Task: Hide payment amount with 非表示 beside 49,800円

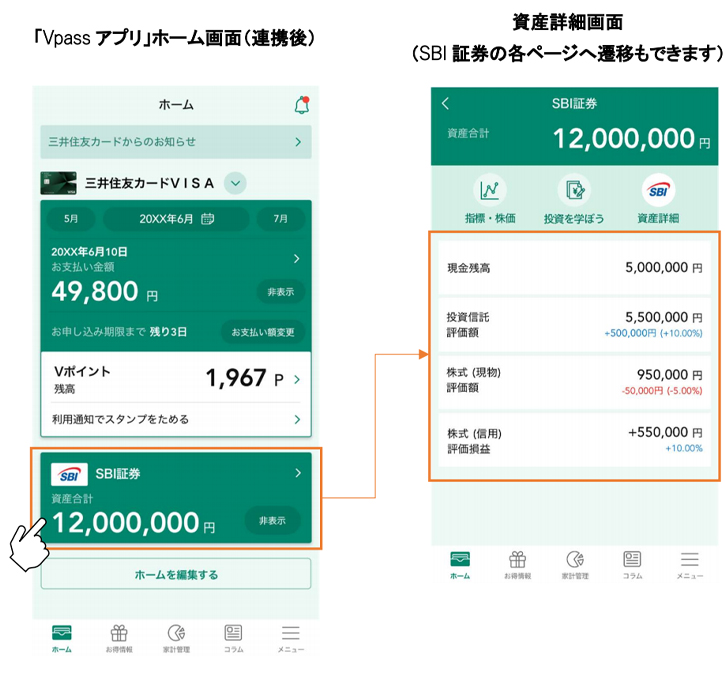Action: 281,292
